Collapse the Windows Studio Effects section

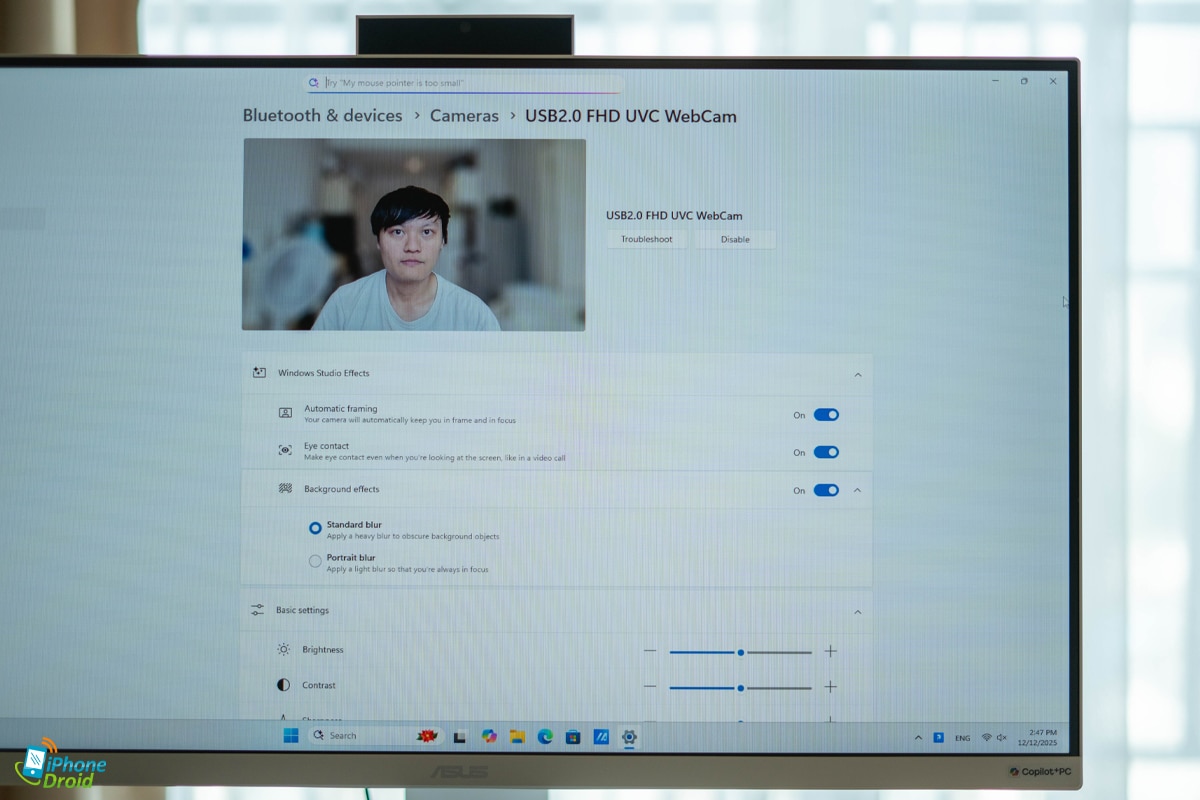pos(857,374)
